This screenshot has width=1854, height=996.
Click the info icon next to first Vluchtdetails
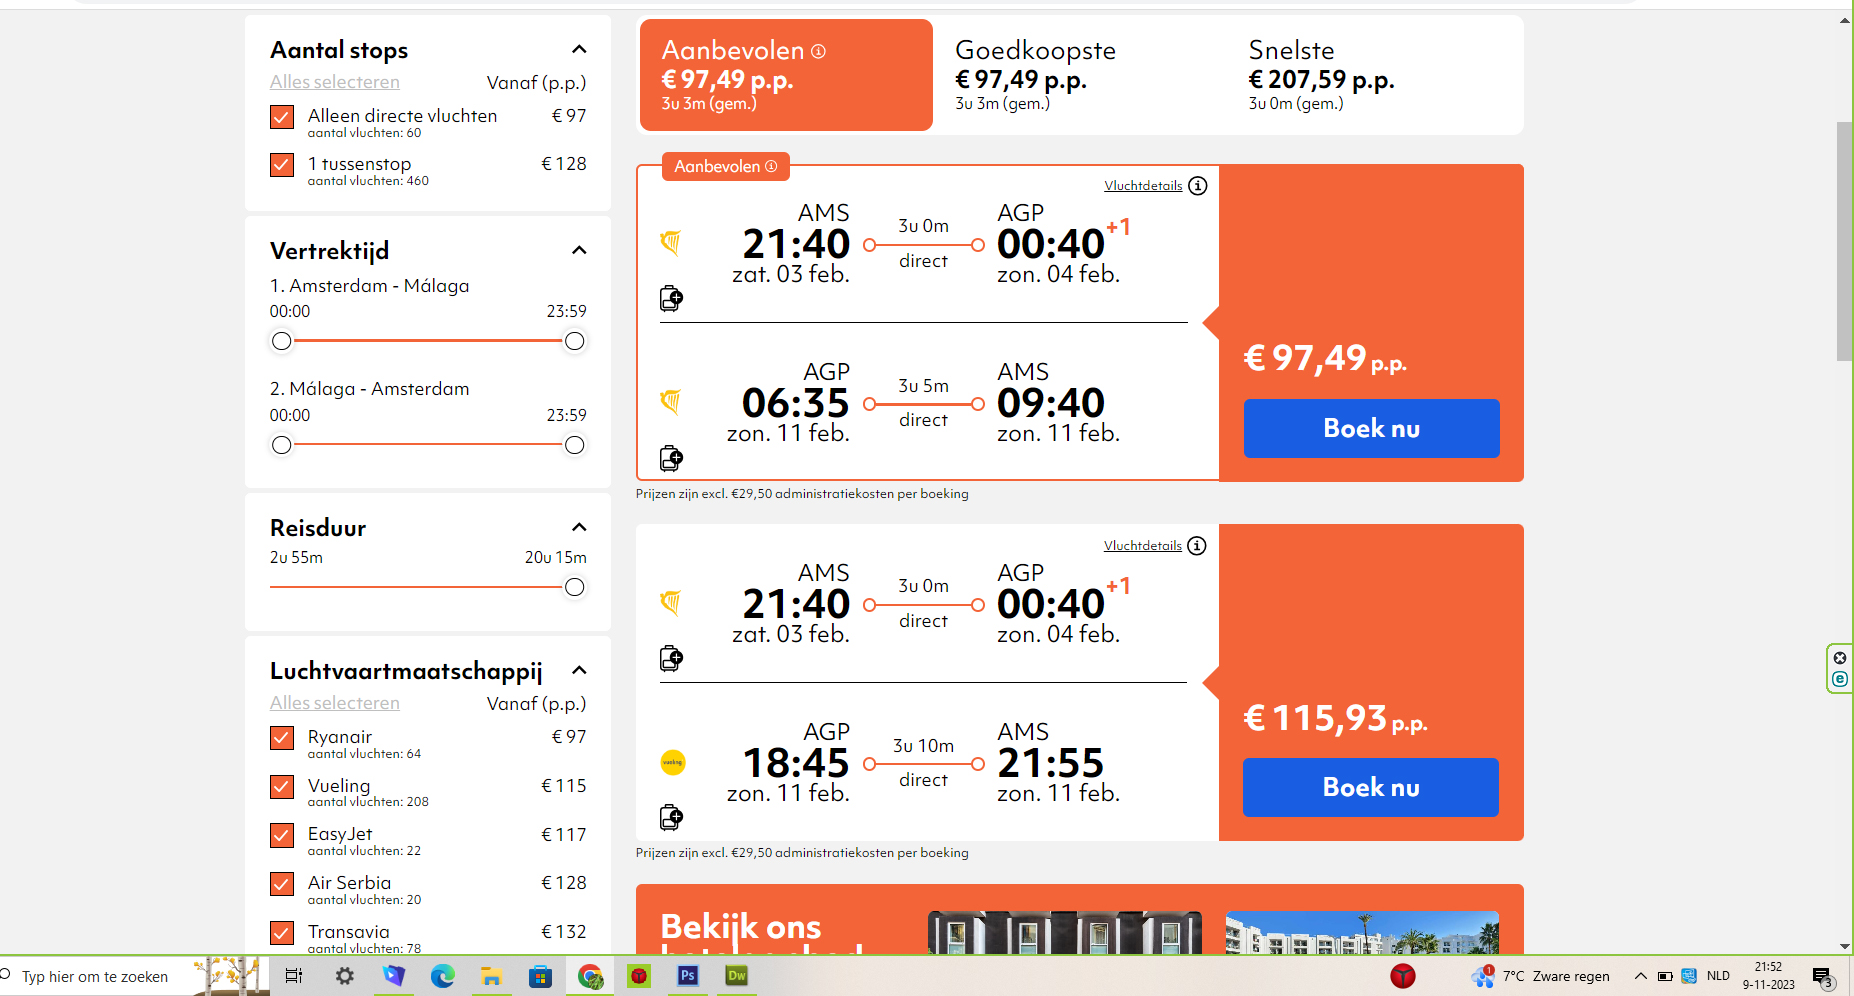(1197, 186)
